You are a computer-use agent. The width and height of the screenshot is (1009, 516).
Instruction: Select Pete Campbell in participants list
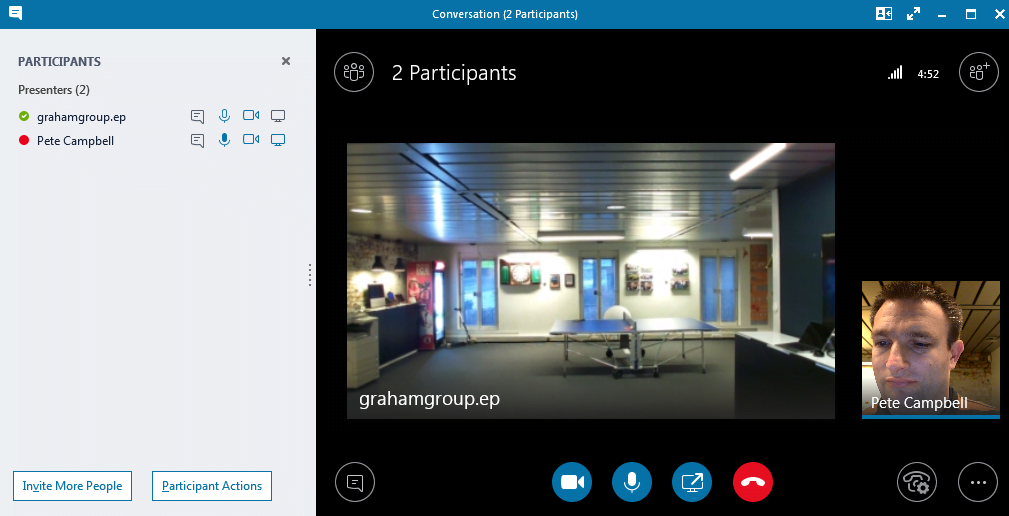coord(75,140)
